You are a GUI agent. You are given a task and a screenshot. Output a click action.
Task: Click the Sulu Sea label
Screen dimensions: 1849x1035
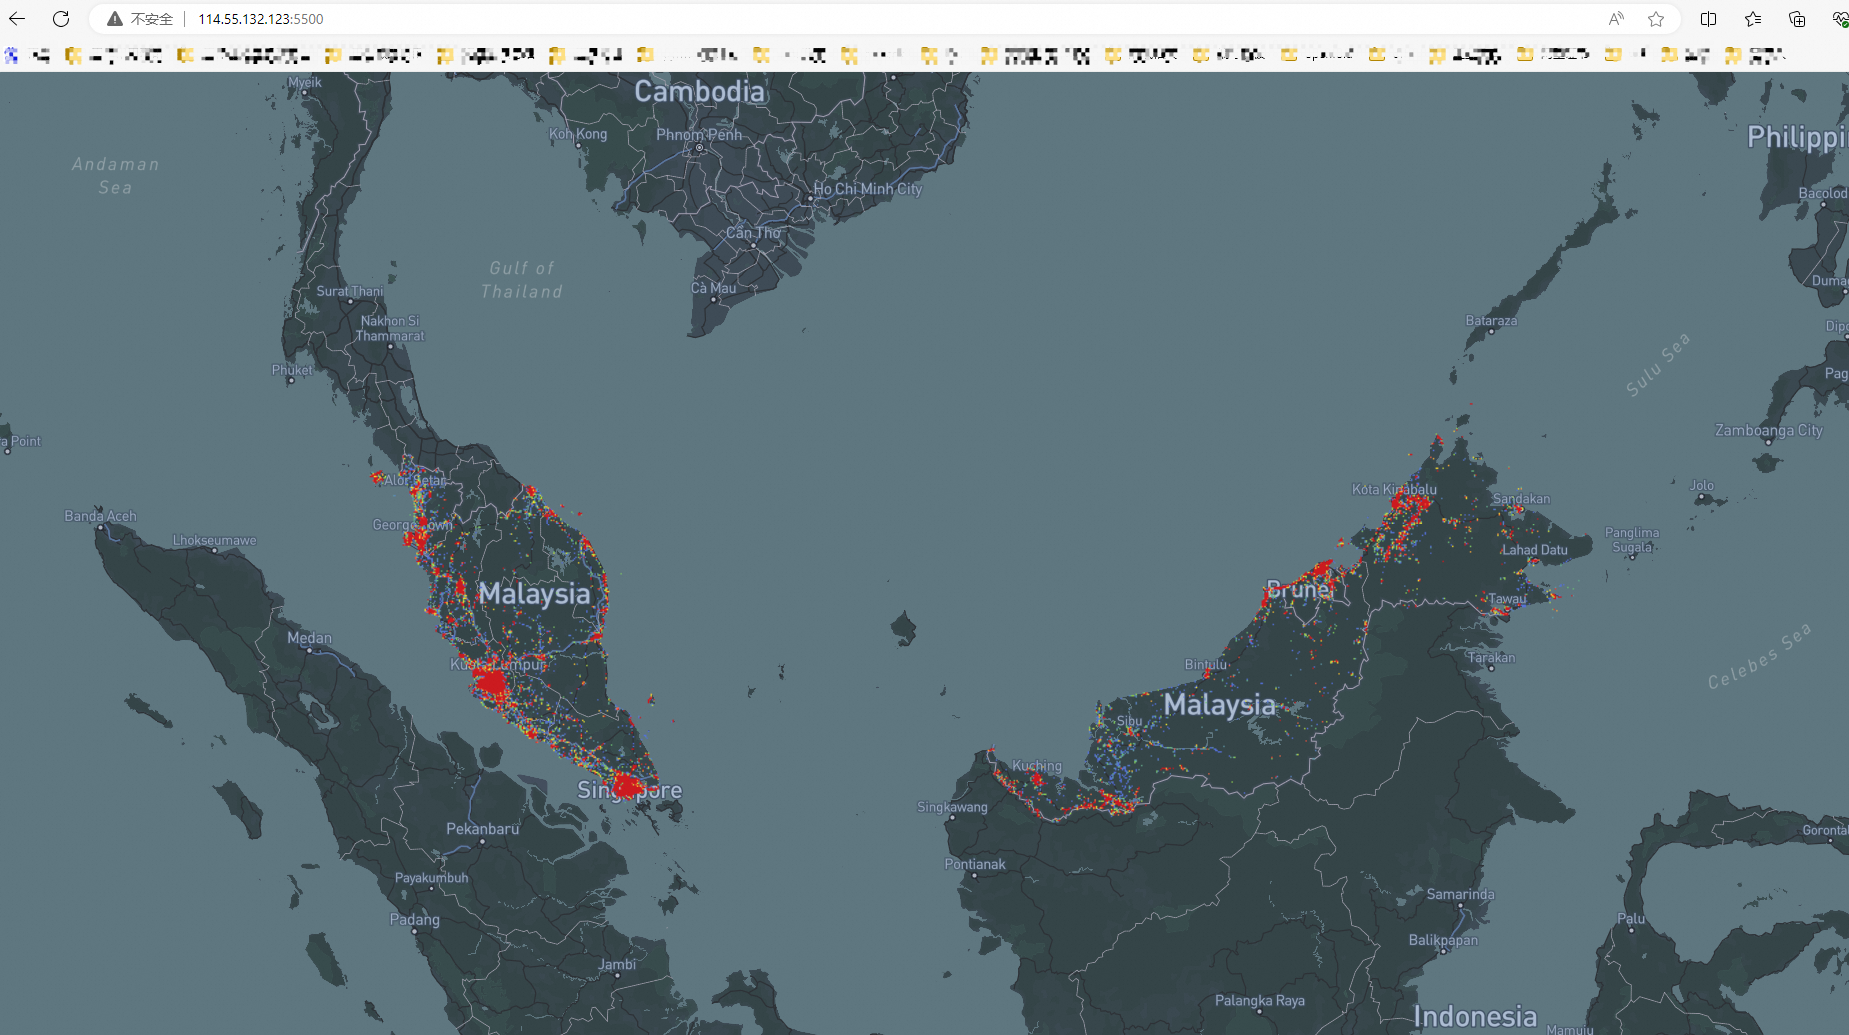tap(1658, 364)
